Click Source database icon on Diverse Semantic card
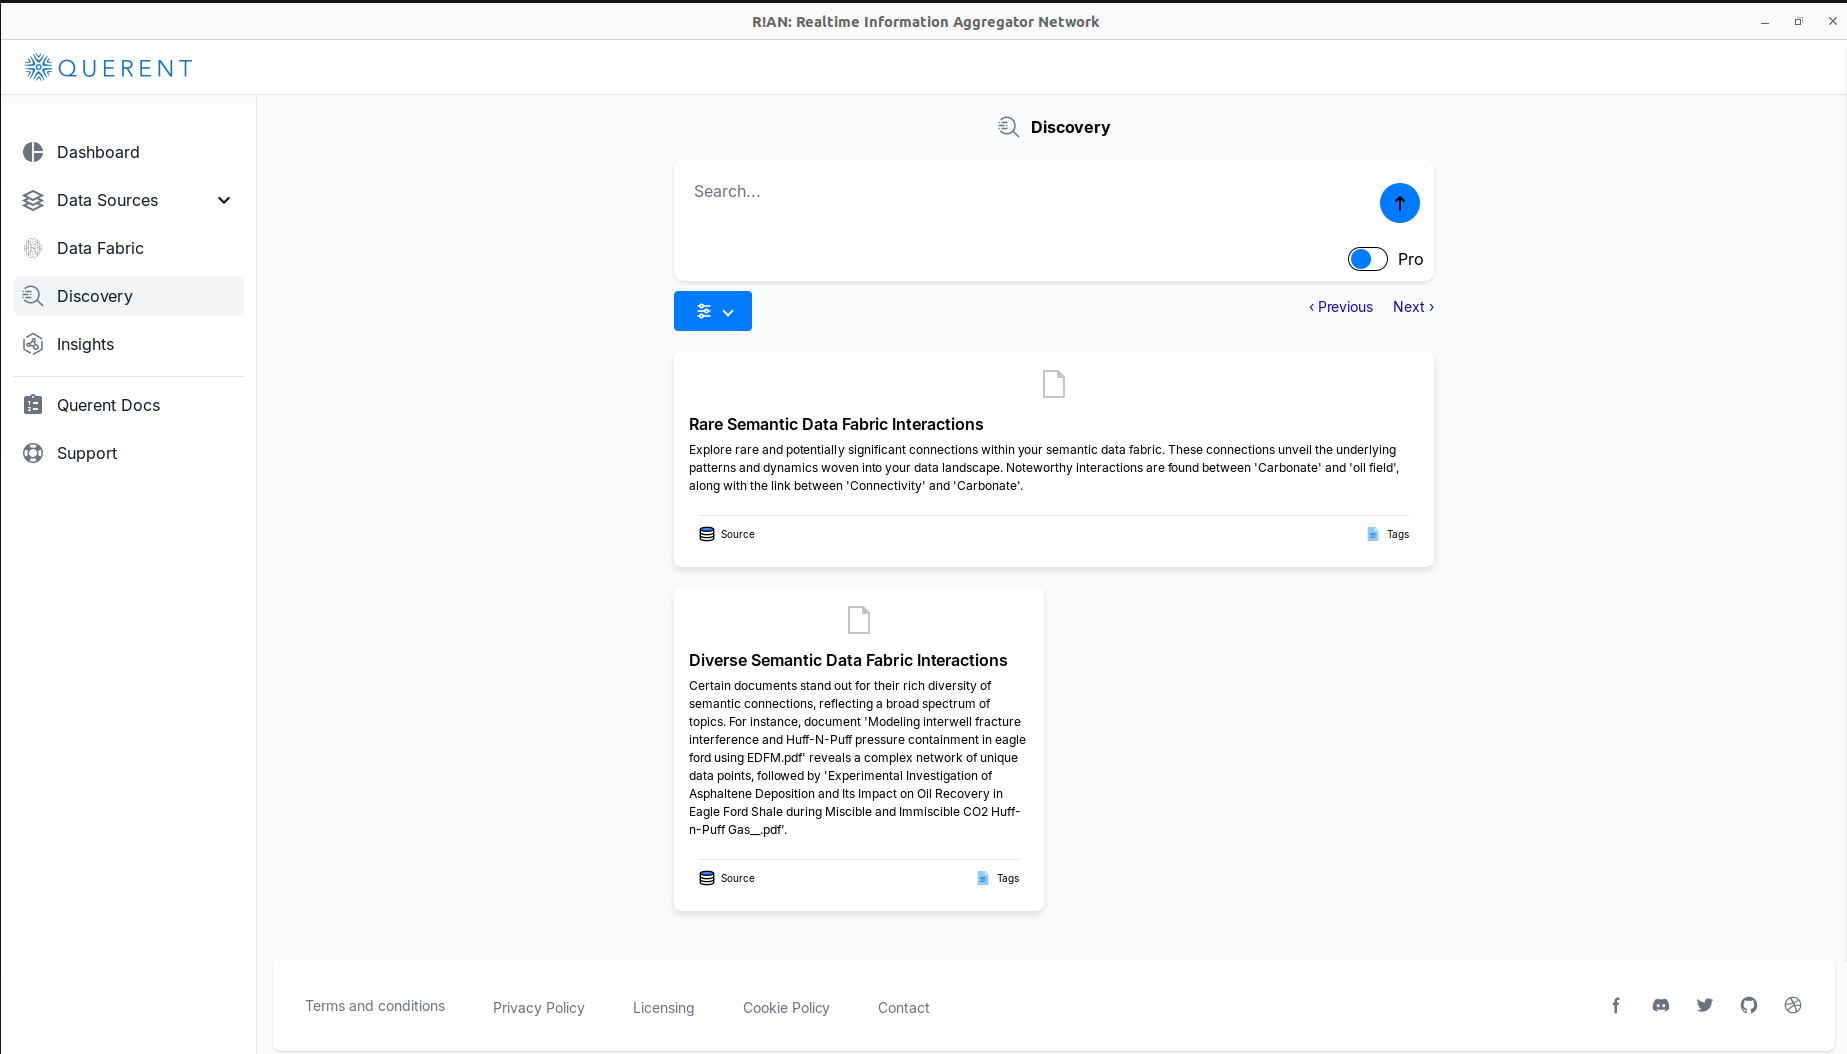The width and height of the screenshot is (1847, 1054). point(707,878)
